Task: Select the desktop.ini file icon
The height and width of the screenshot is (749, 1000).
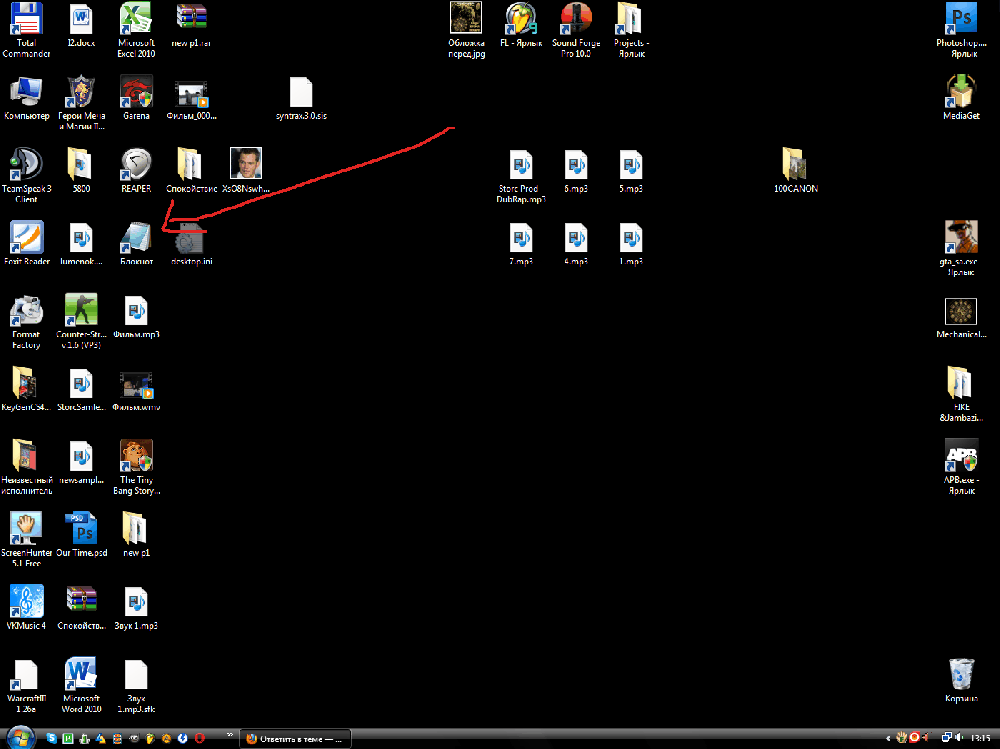Action: 190,240
